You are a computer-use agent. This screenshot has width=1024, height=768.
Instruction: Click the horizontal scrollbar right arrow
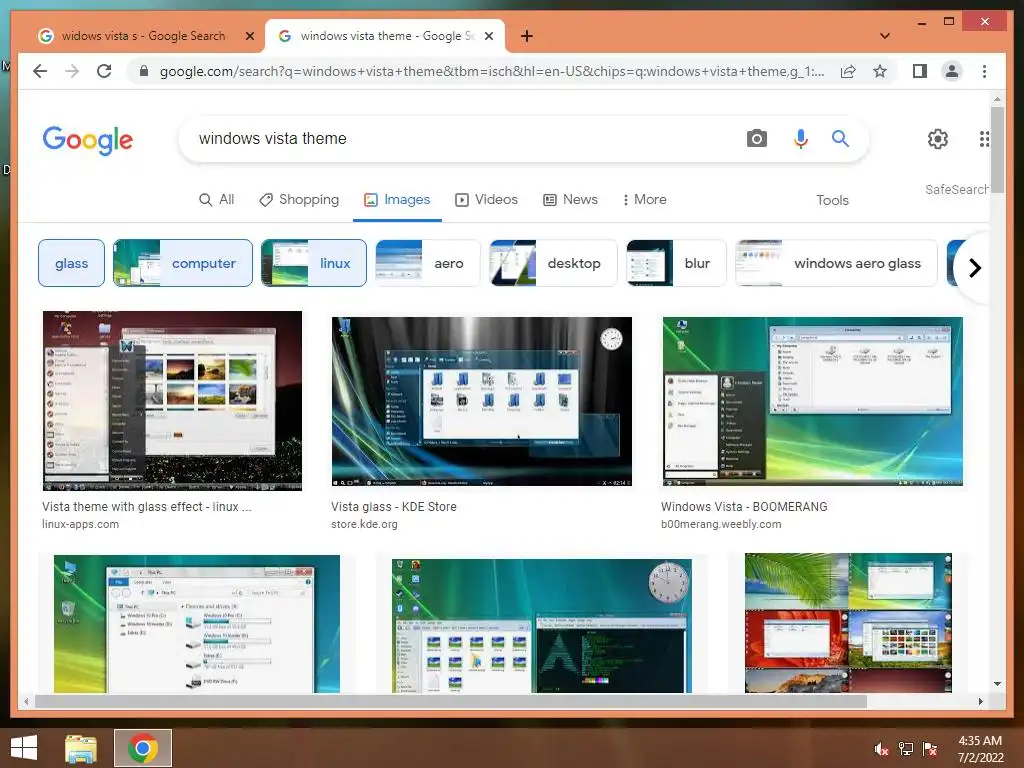pos(980,701)
